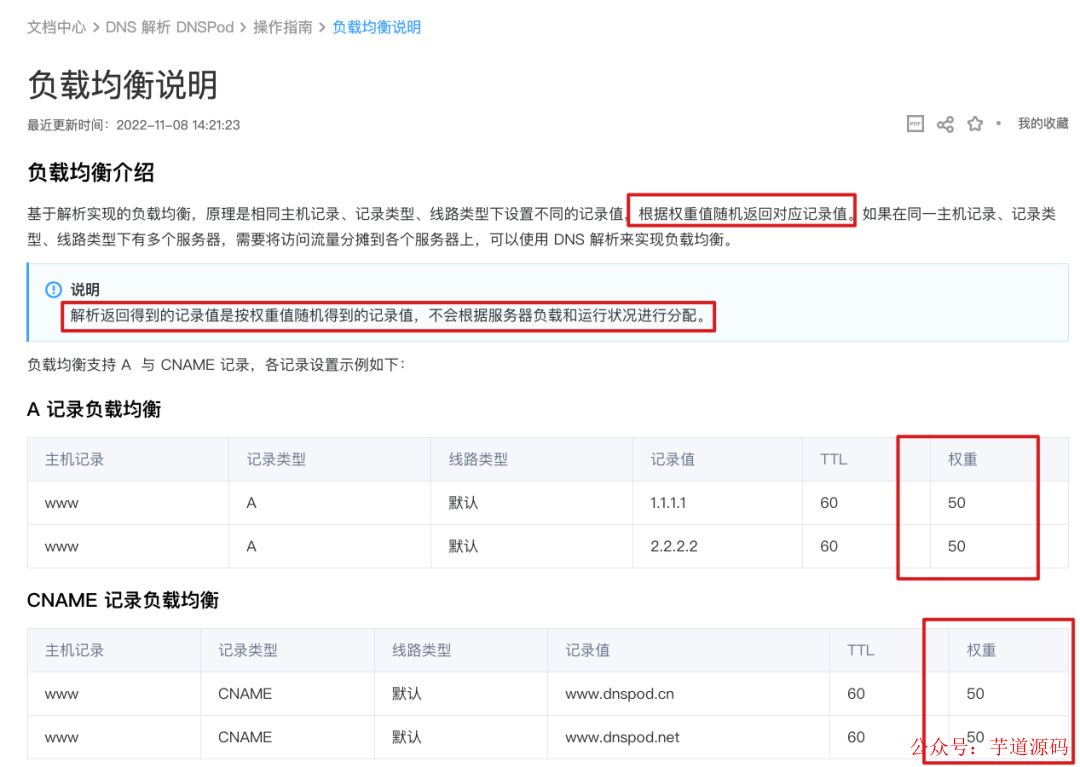Click 线路类型 header in CNAME table
The image size is (1080, 767).
pos(422,650)
